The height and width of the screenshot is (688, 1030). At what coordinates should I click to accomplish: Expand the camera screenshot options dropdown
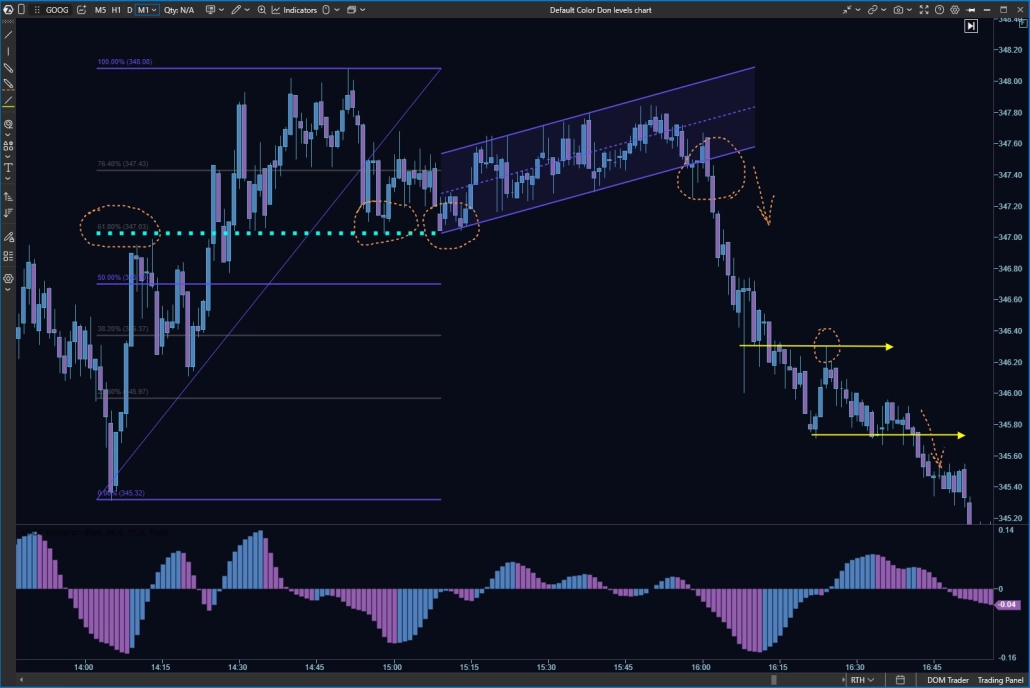(910, 10)
